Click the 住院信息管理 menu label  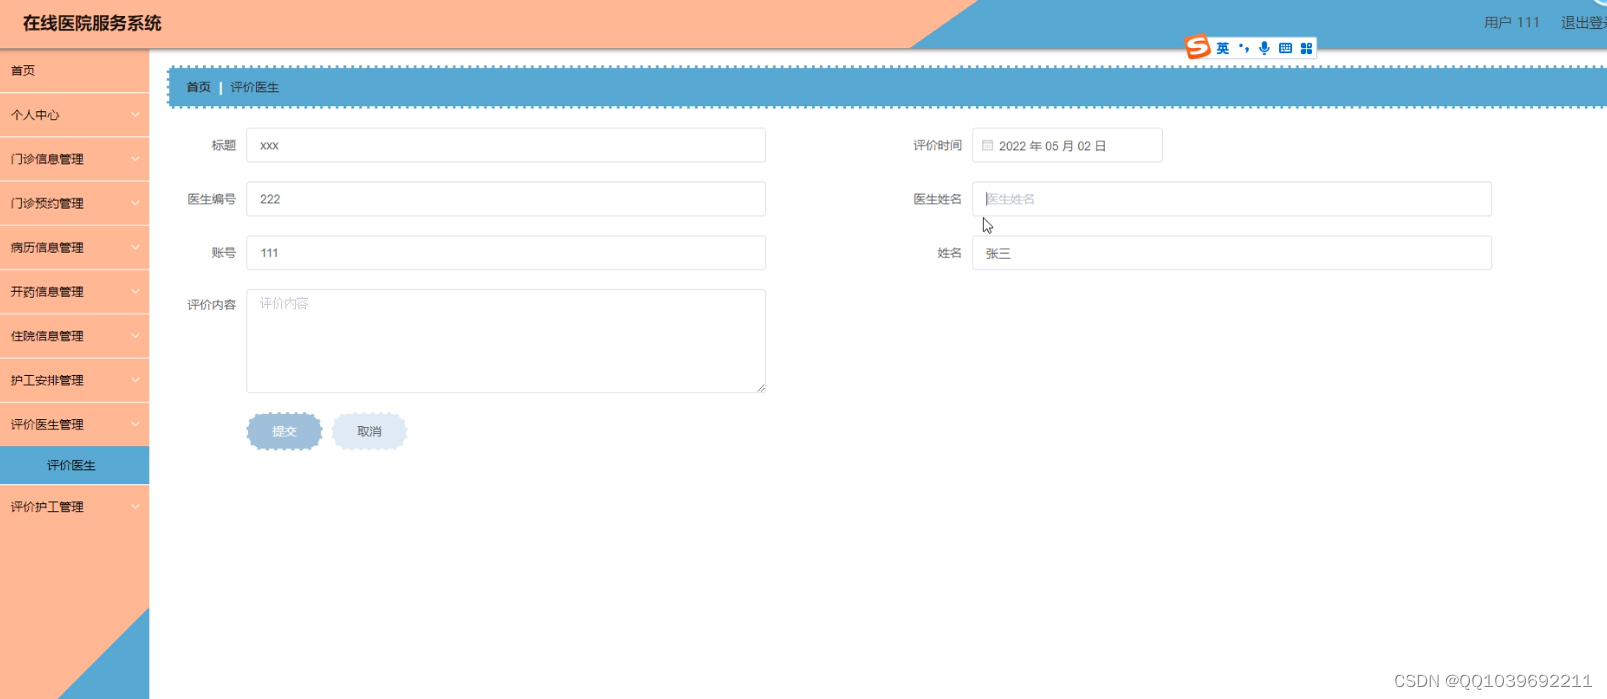pyautogui.click(x=47, y=336)
